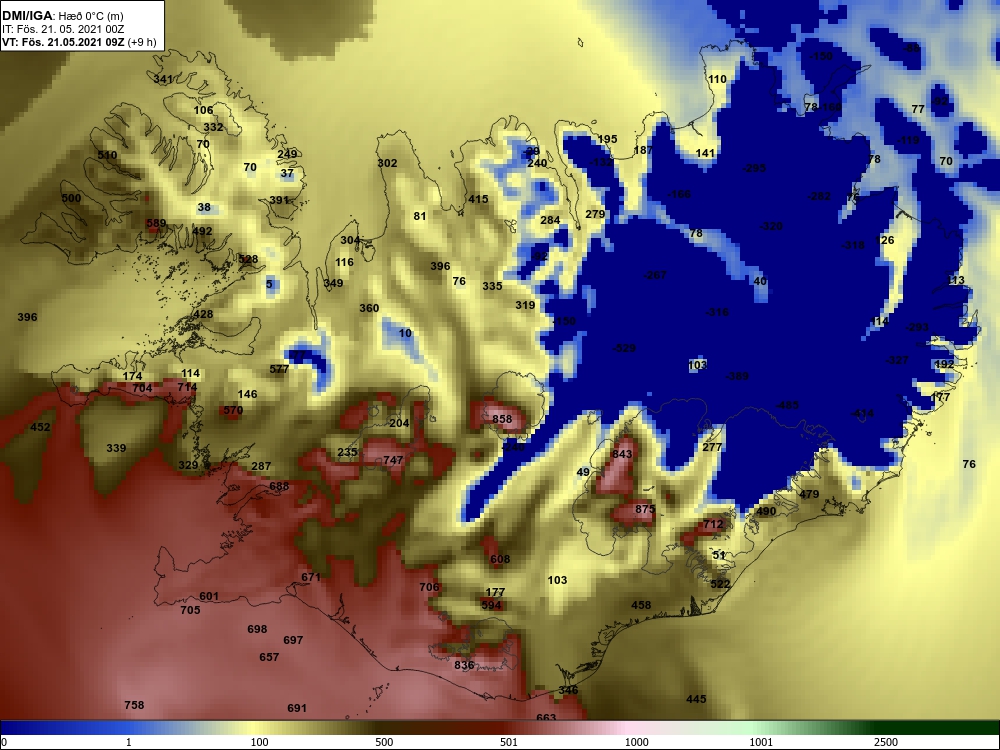1000x750 pixels.
Task: Click the map value '836'
Action: [x=464, y=665]
